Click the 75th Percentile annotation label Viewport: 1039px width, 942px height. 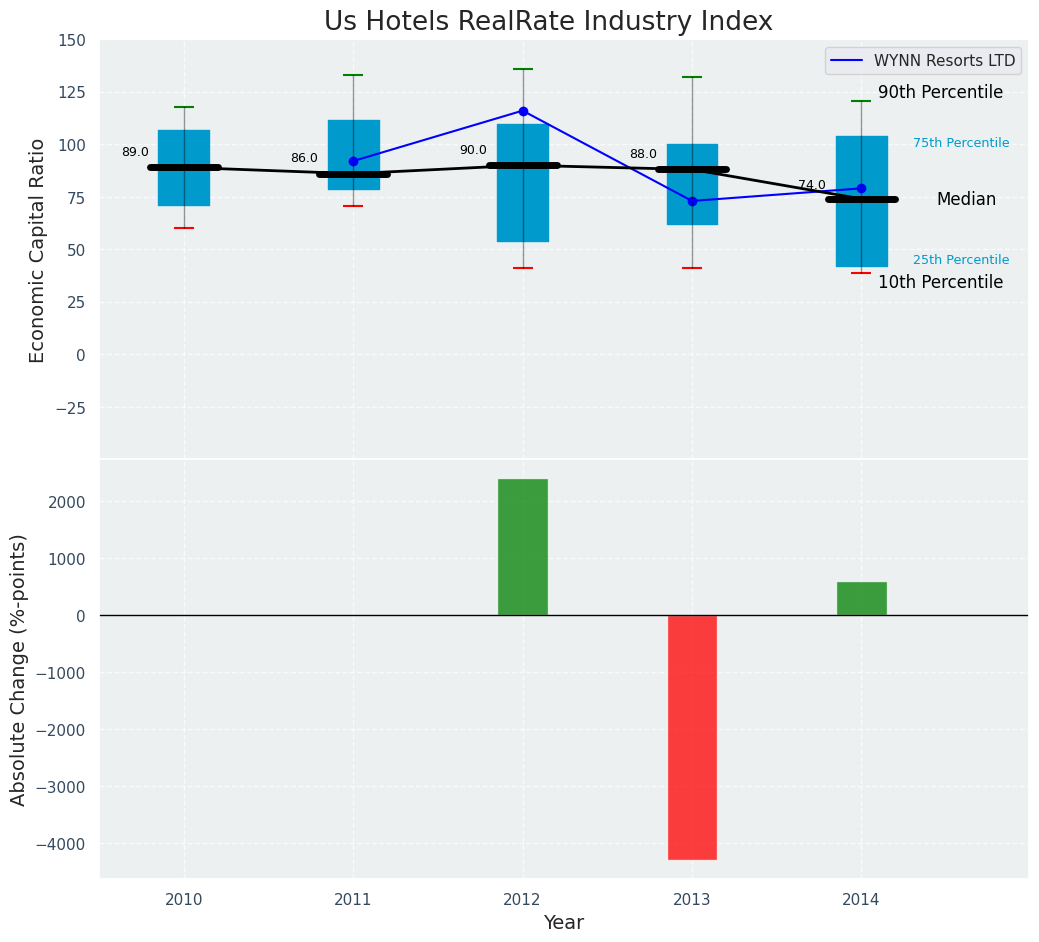[960, 143]
